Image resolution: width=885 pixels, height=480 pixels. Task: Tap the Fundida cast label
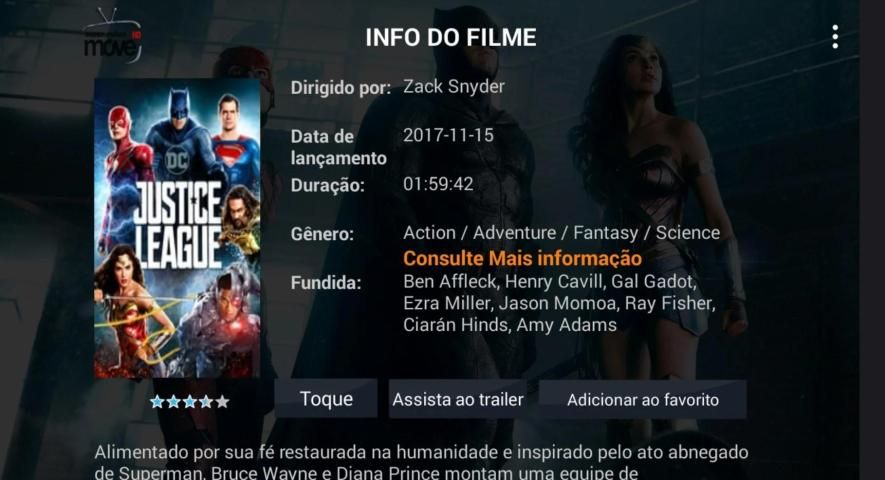(326, 282)
